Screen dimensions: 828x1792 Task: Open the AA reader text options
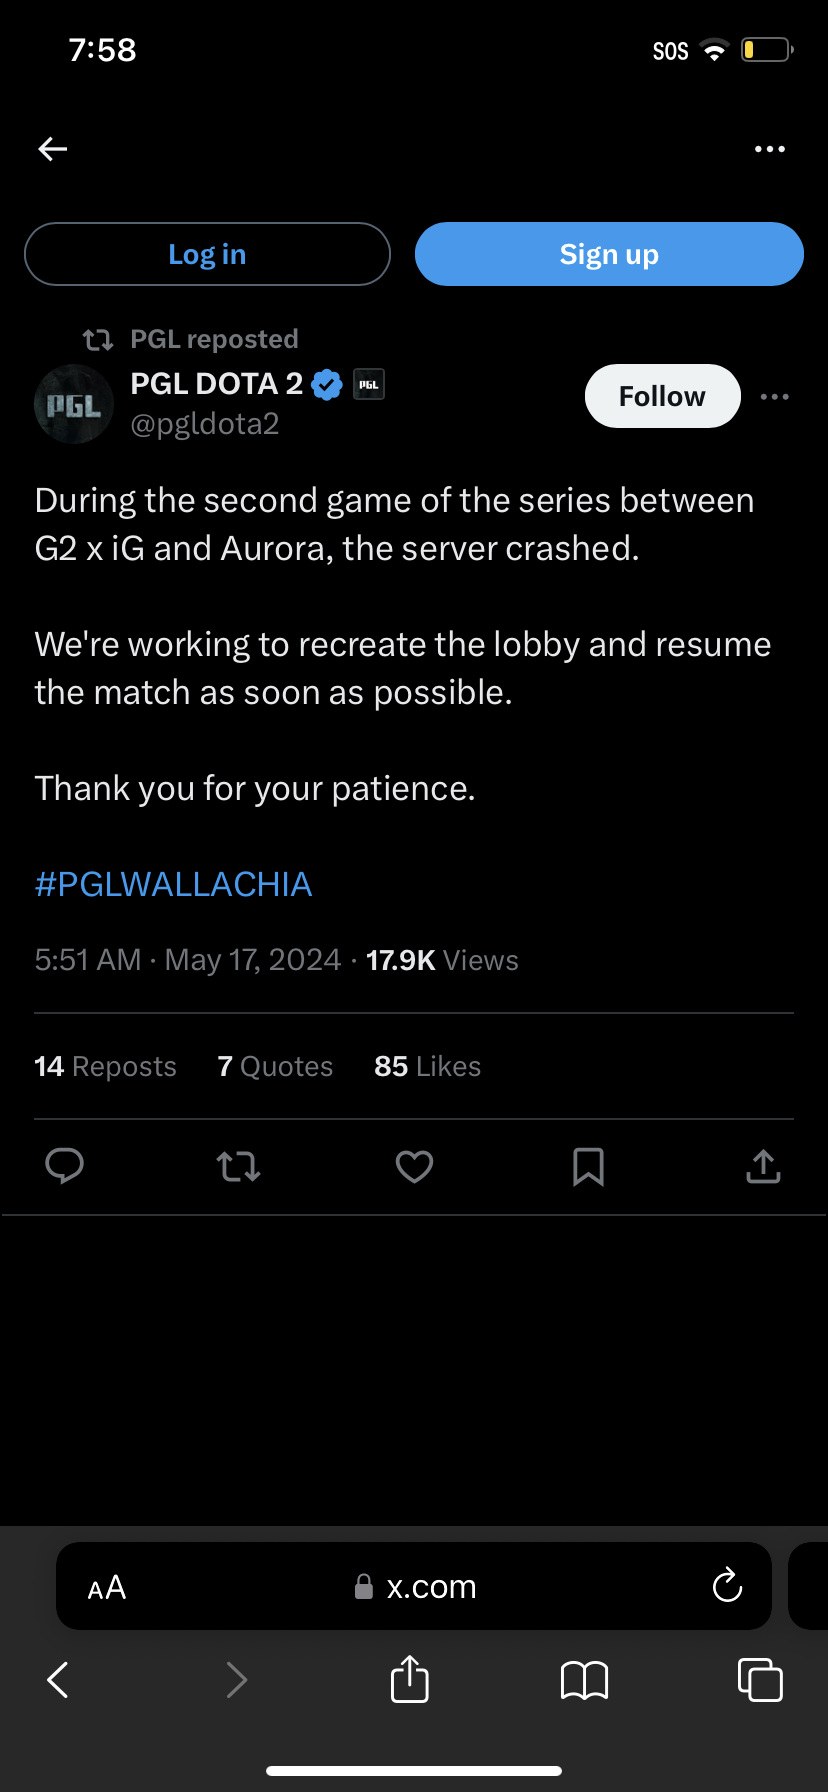tap(107, 1587)
